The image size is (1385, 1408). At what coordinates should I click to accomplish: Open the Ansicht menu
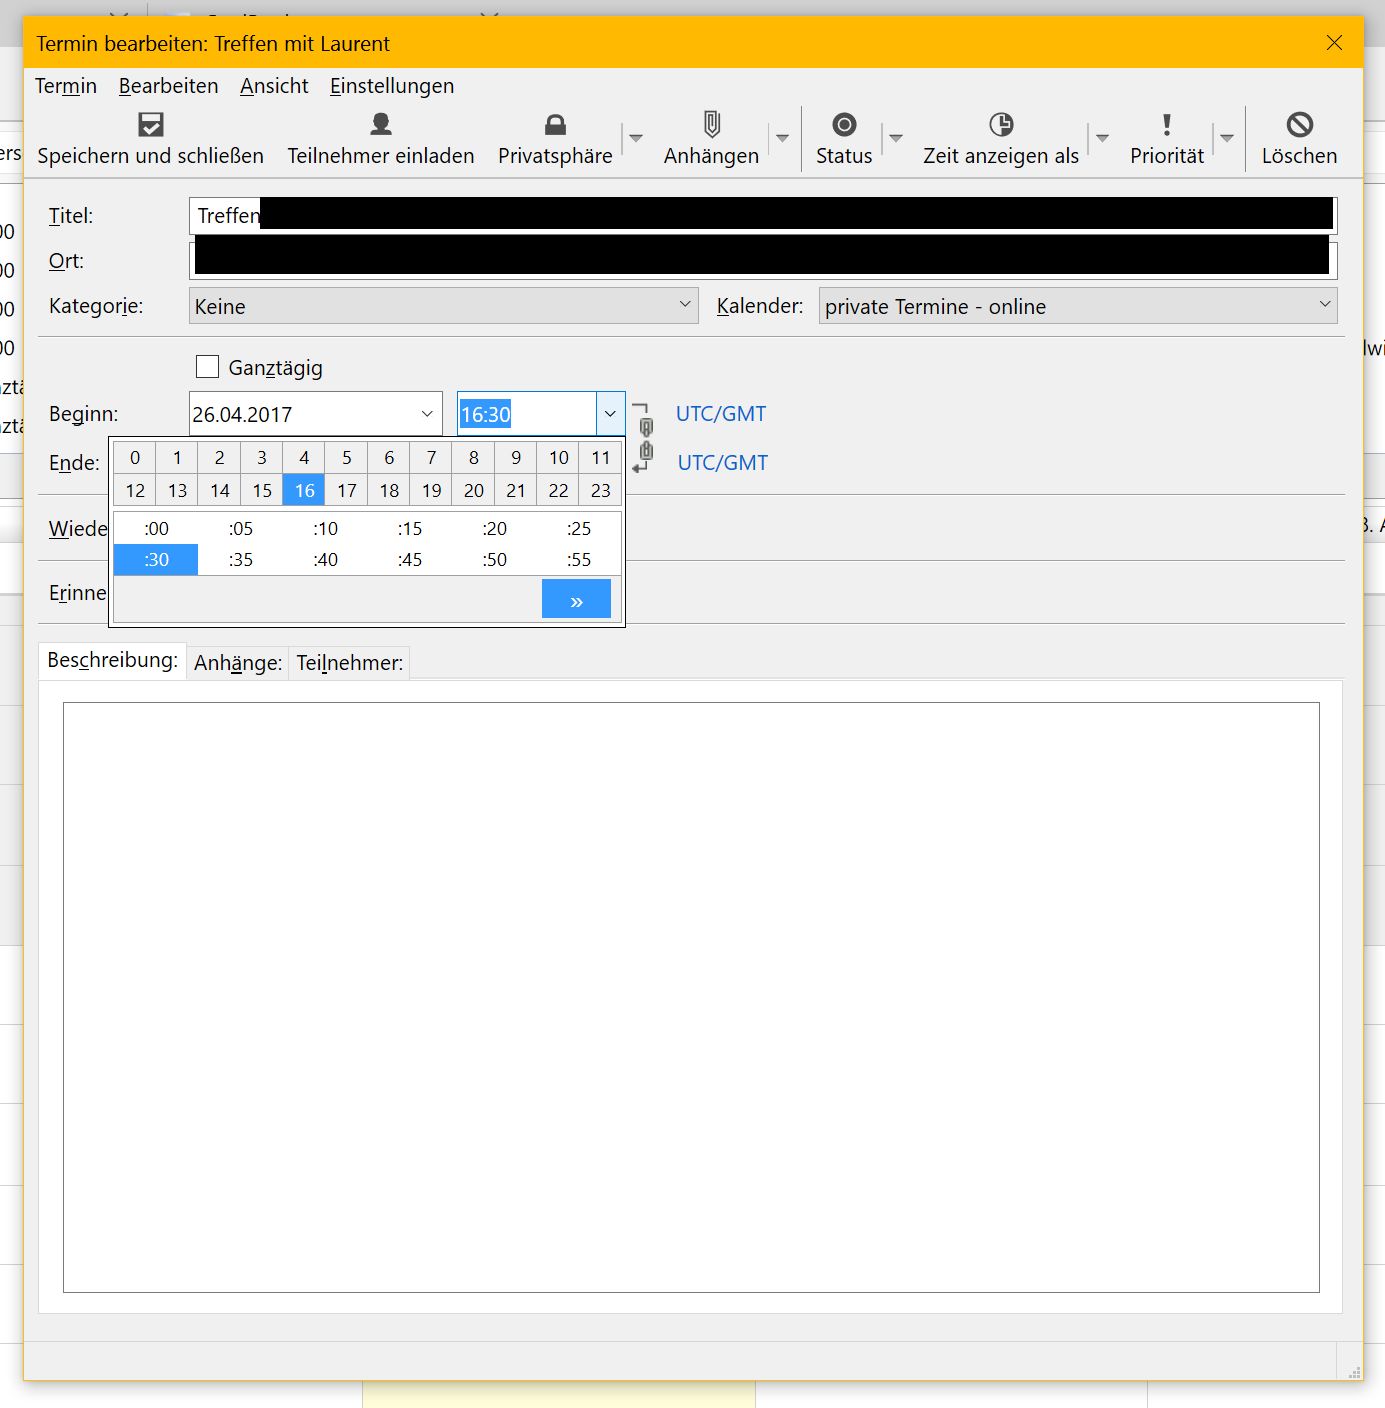pyautogui.click(x=274, y=86)
